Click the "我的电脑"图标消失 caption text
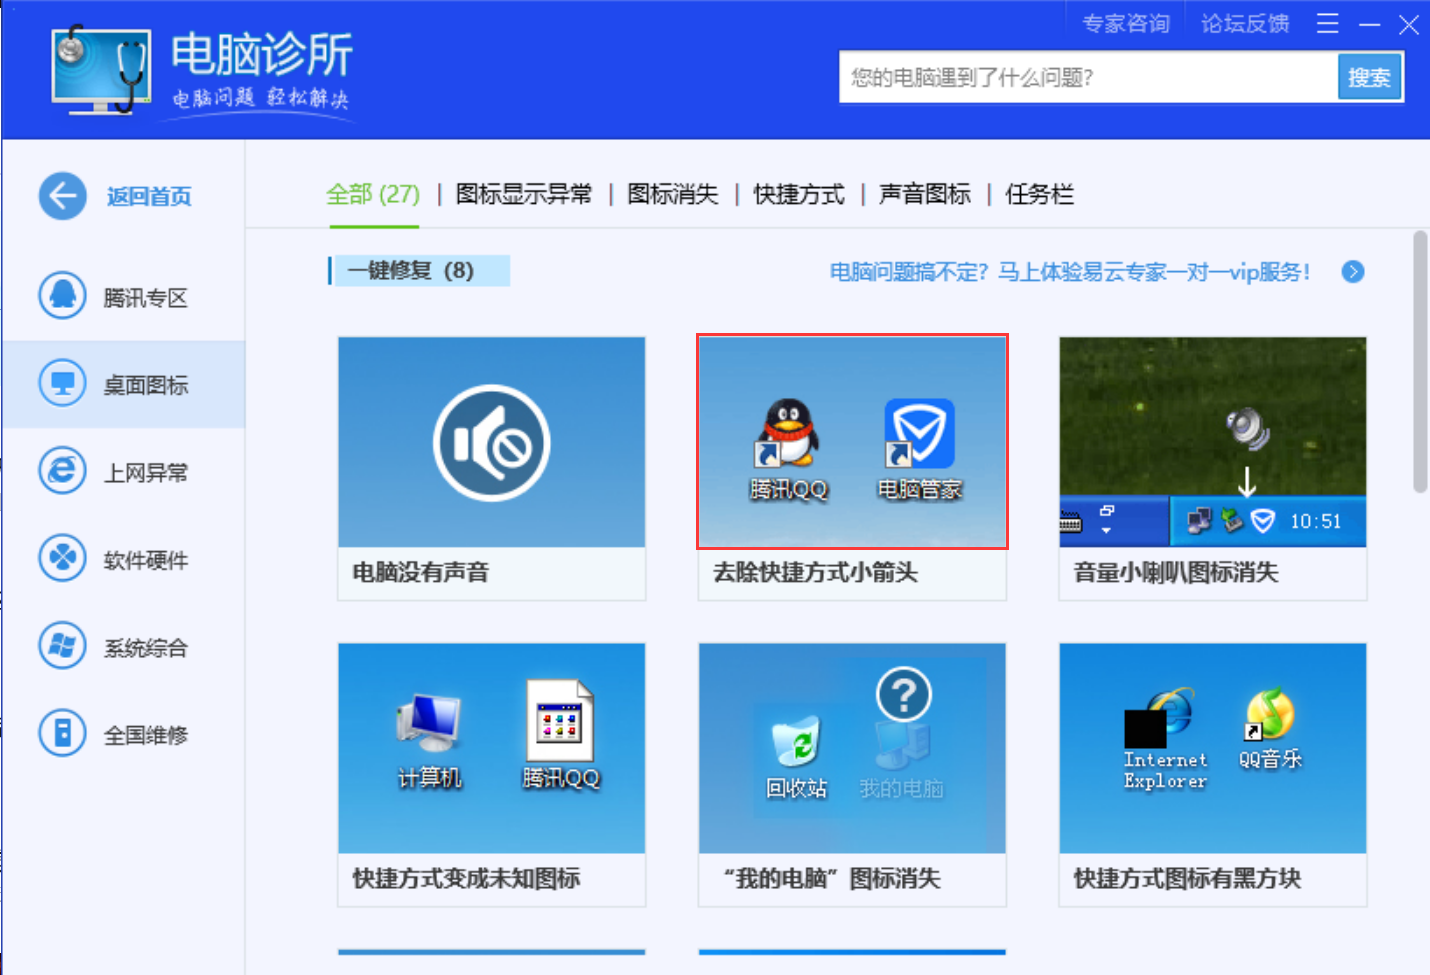 coord(831,879)
